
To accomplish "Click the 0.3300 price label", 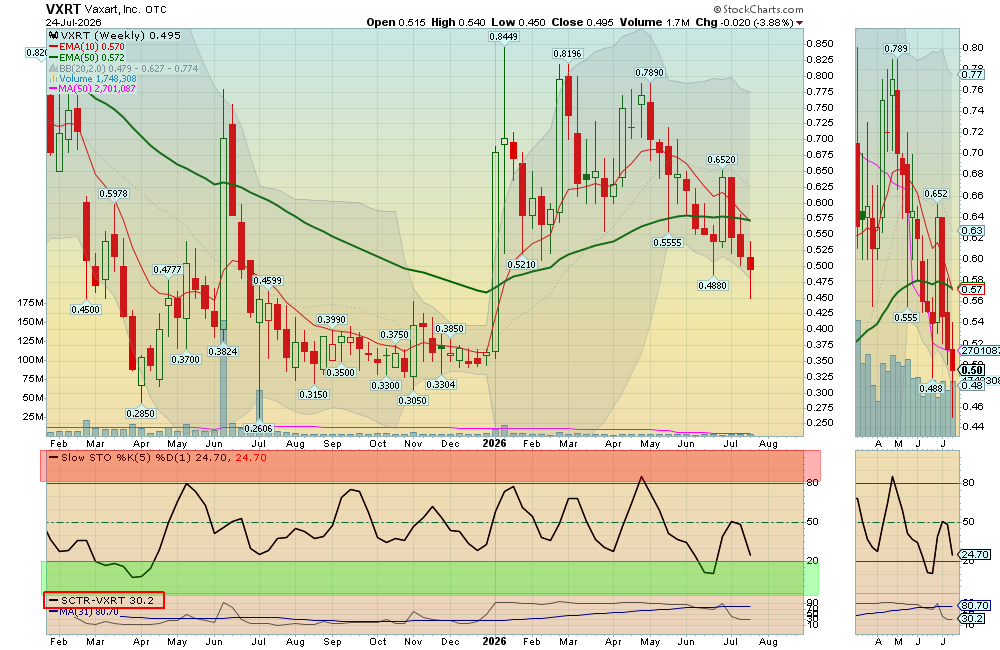I will point(386,385).
